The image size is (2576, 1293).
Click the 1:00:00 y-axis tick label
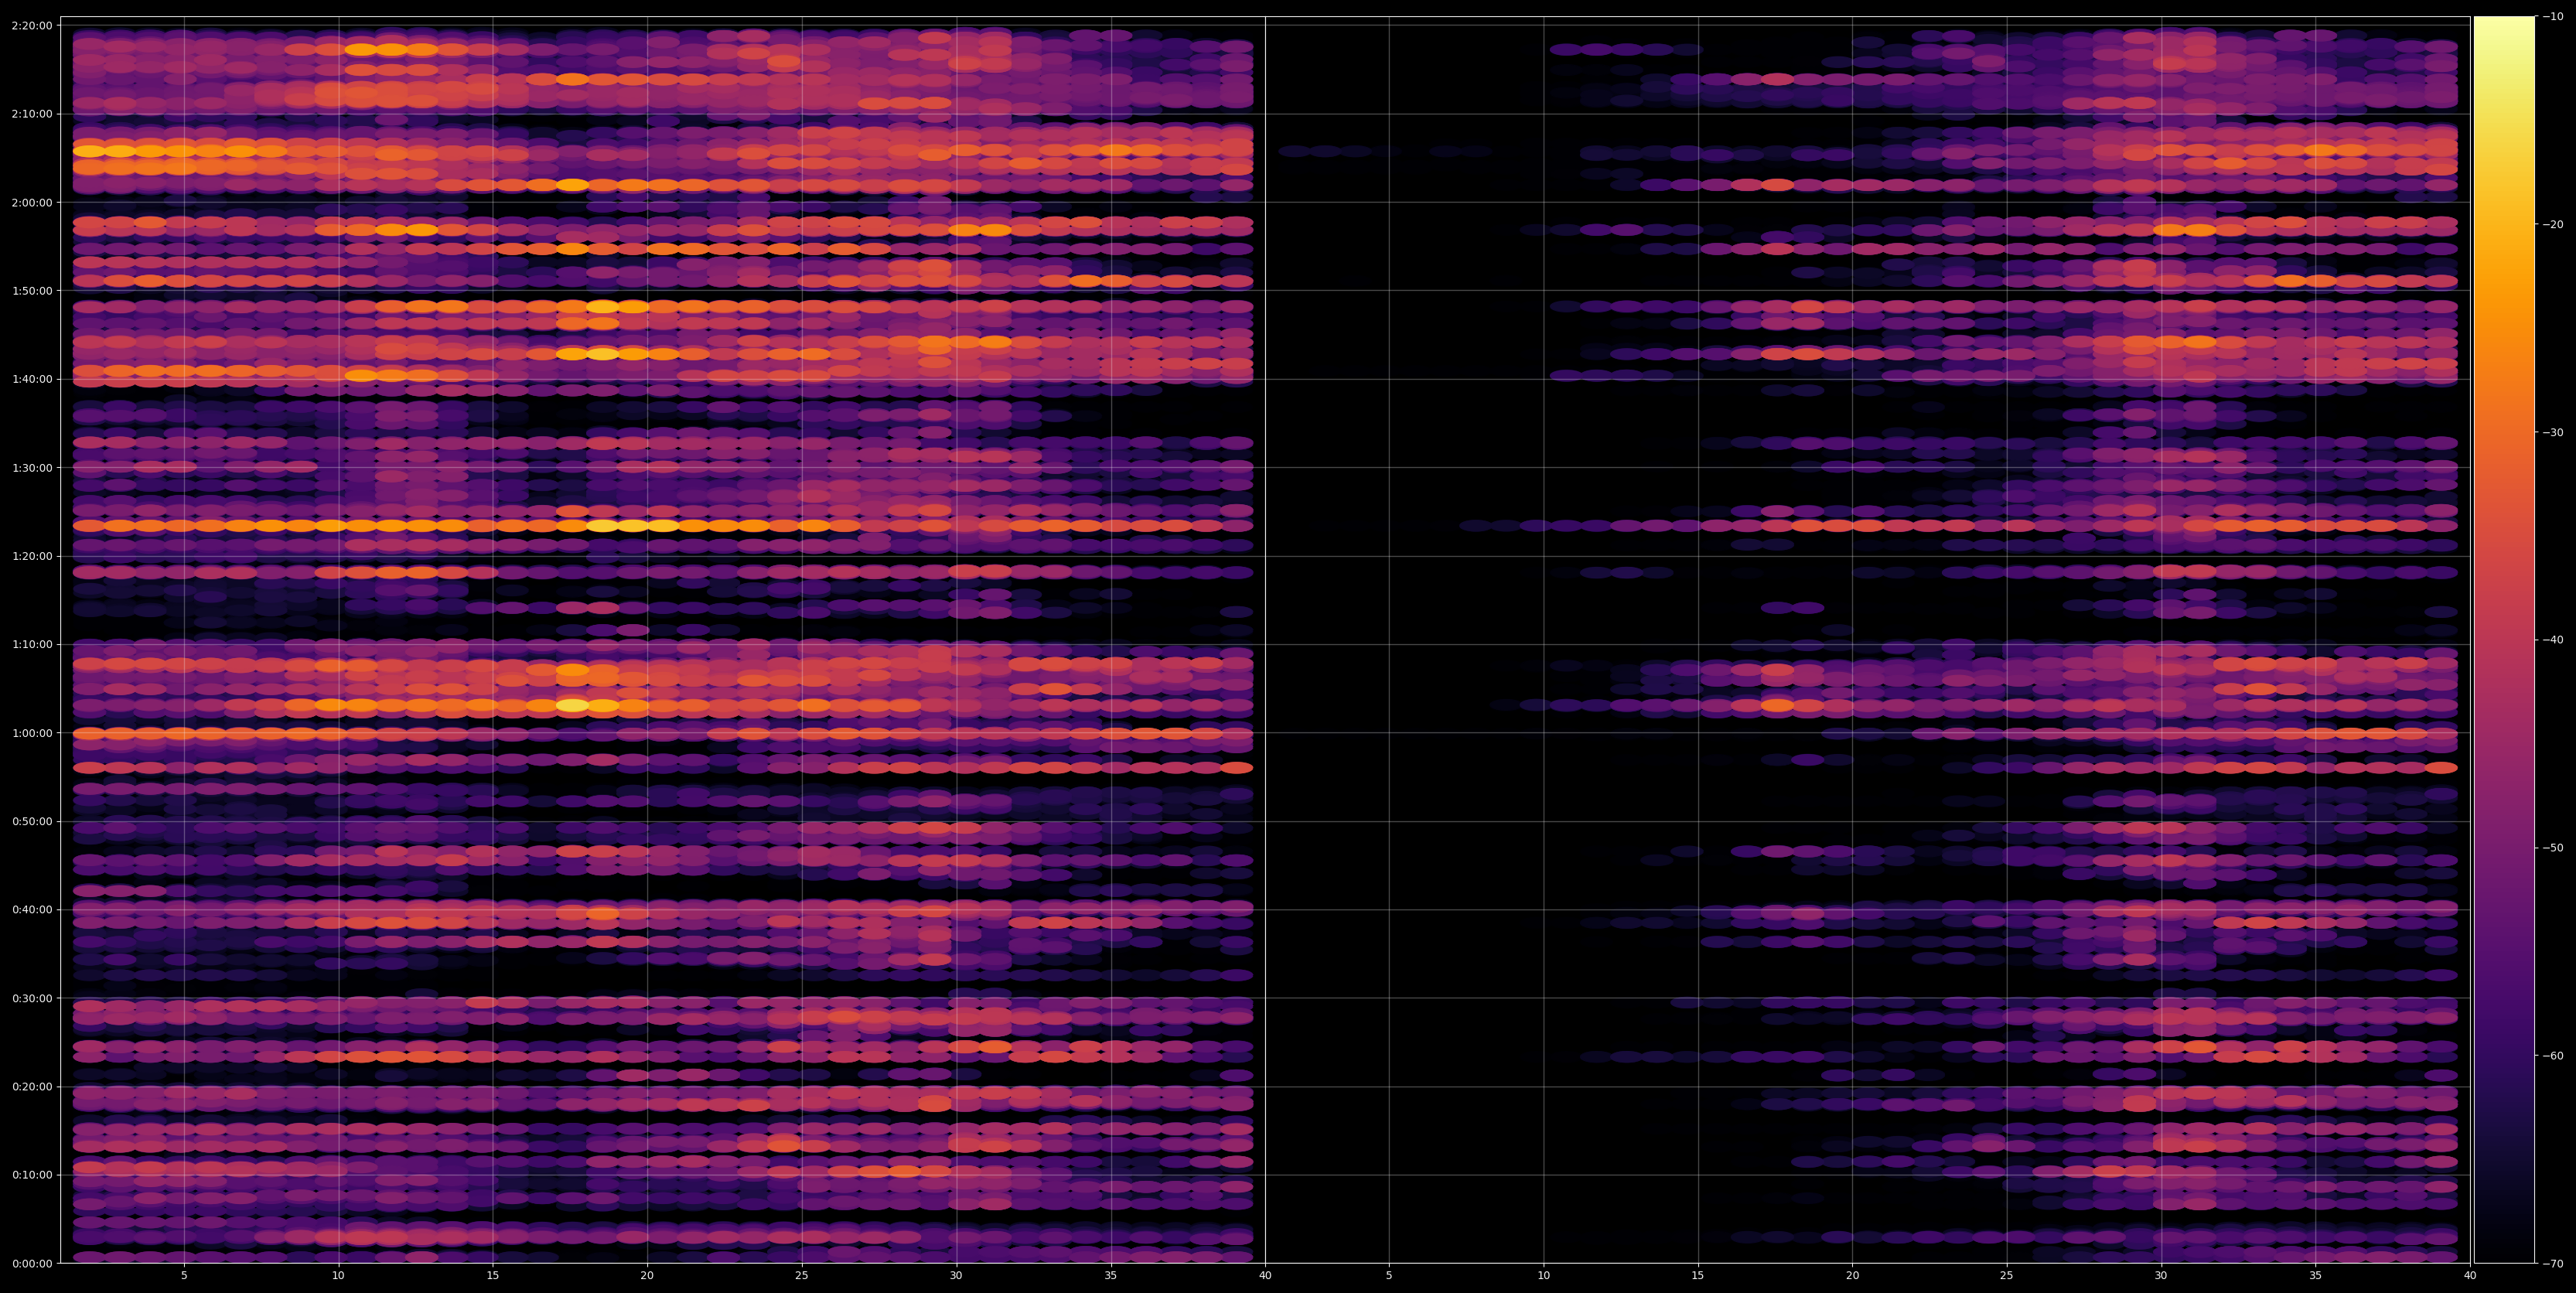[x=31, y=733]
